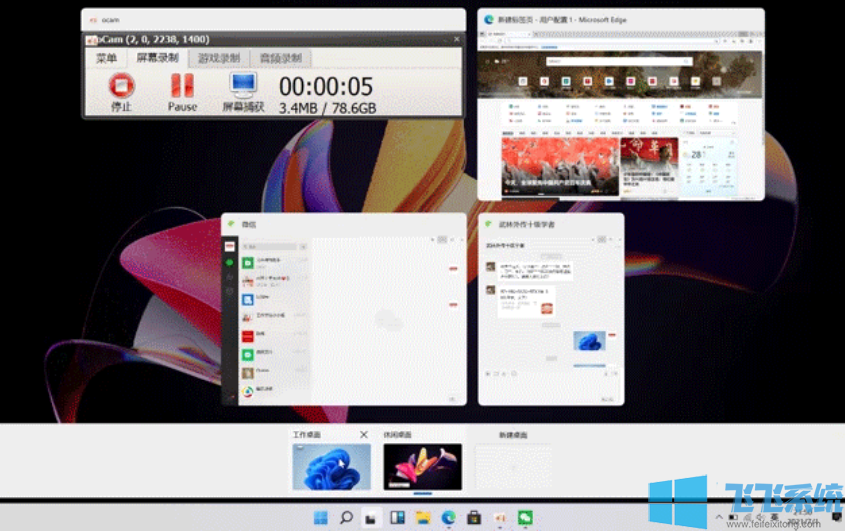The image size is (845, 531).
Task: Switch to the 音频录制 tab
Action: (x=280, y=58)
